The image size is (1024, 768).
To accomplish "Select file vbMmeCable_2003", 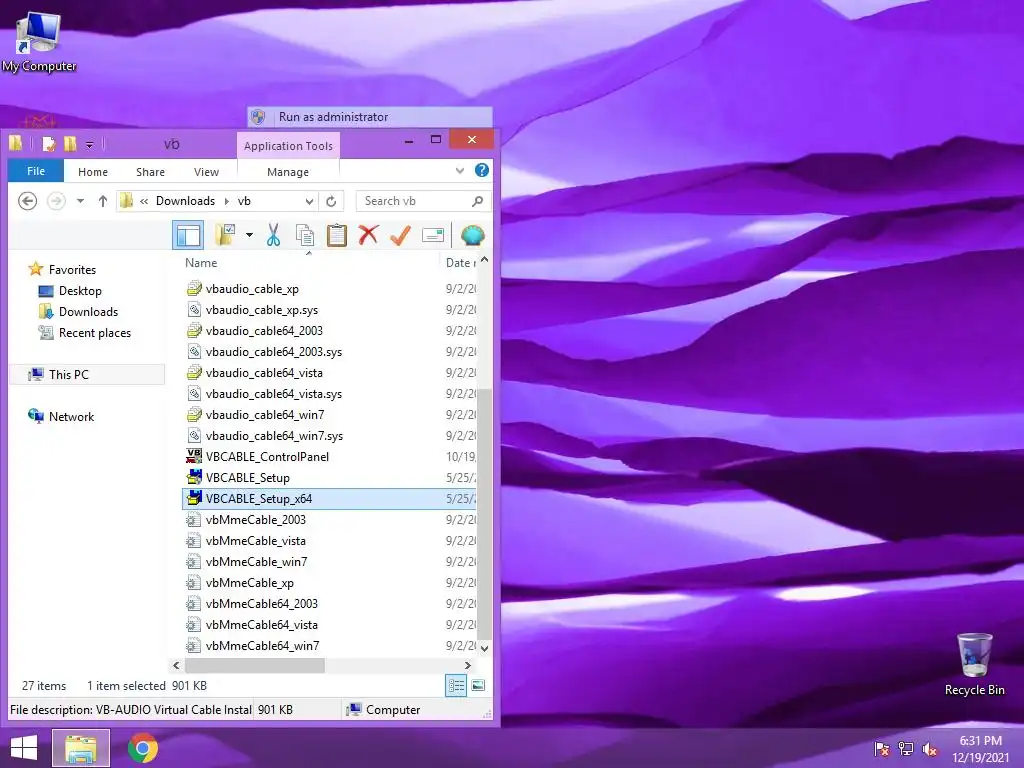I will [255, 520].
